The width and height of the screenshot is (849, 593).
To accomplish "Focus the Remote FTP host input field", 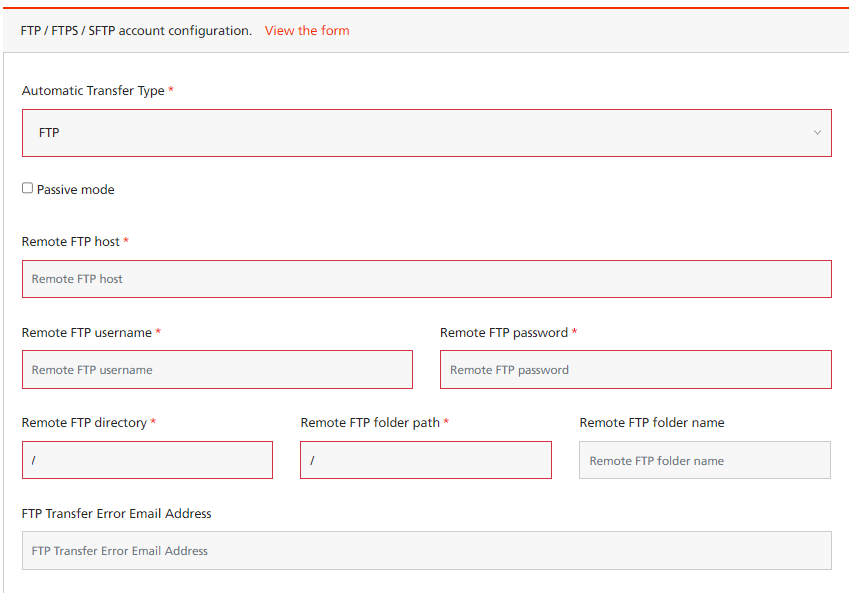I will pyautogui.click(x=427, y=279).
